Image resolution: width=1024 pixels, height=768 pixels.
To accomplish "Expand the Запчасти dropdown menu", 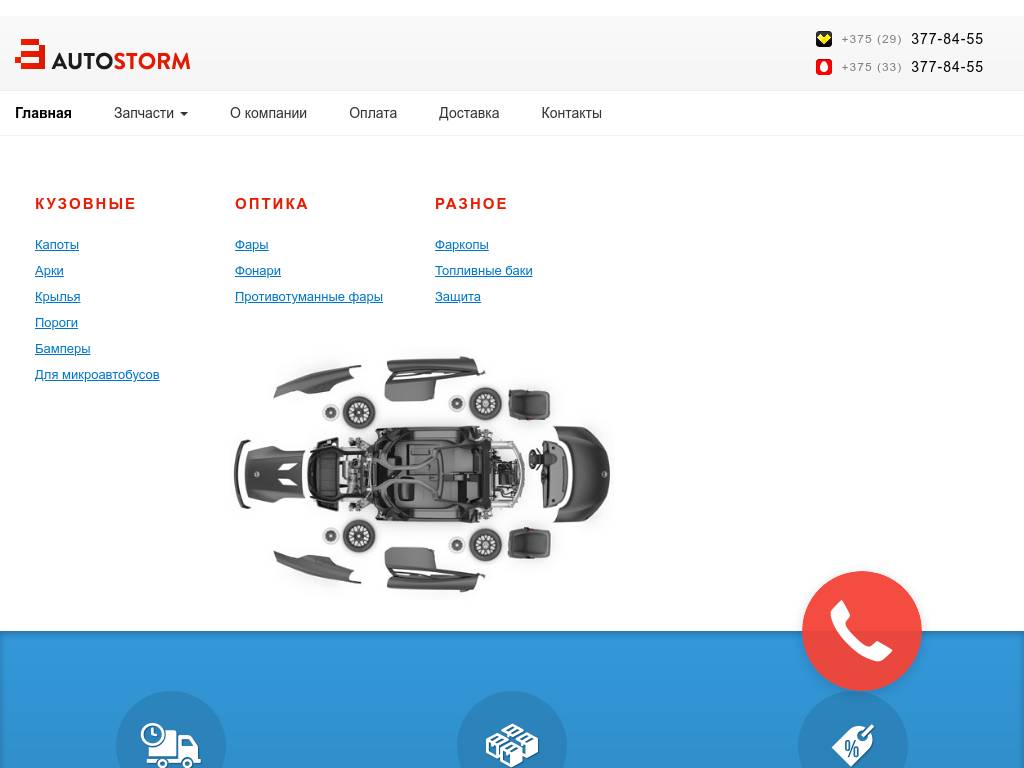I will tap(150, 113).
